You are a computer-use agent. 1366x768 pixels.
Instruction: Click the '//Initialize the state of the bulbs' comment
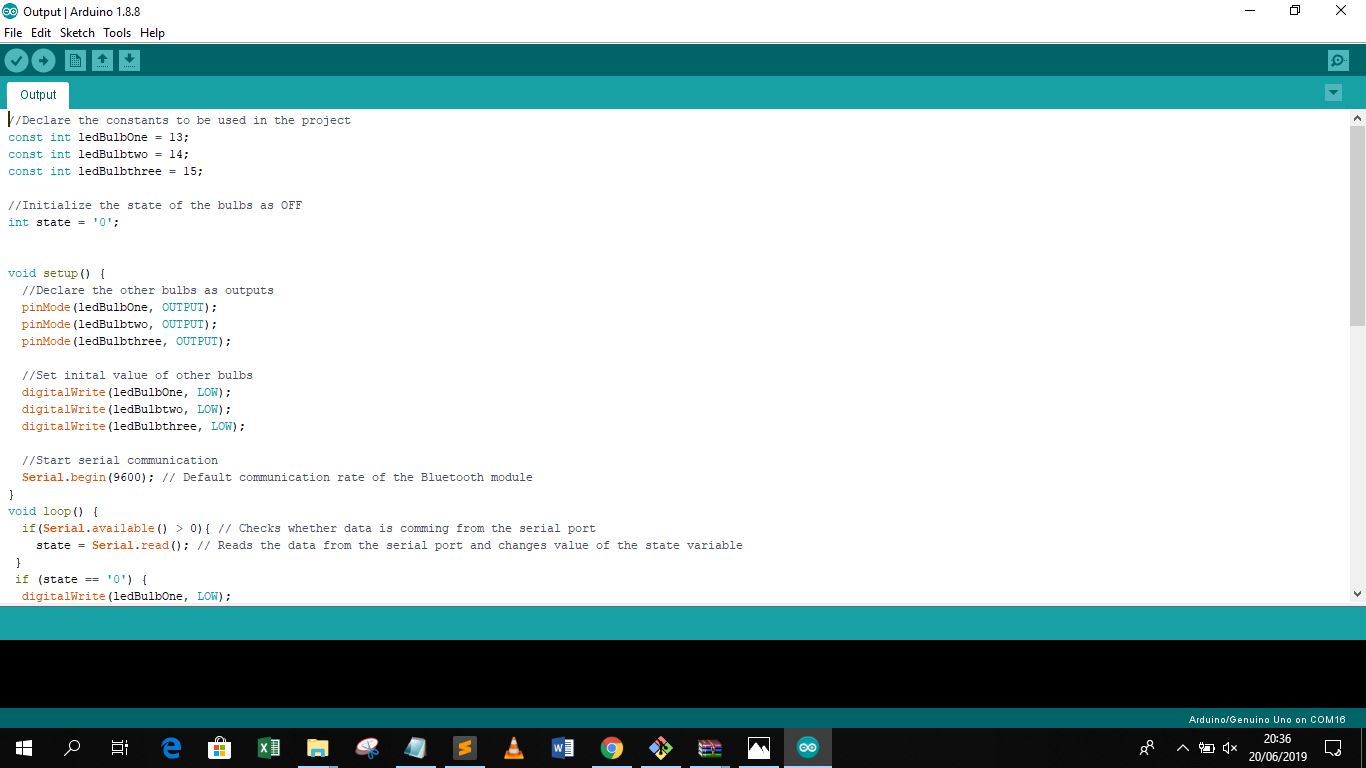click(x=154, y=205)
